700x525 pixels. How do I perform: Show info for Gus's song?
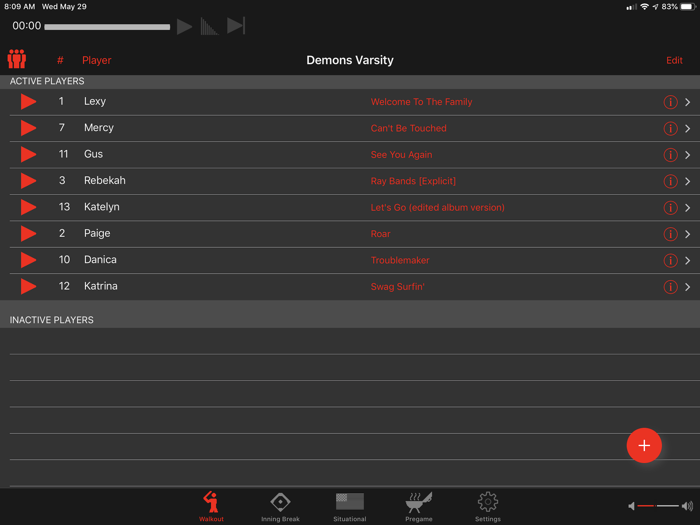670,155
